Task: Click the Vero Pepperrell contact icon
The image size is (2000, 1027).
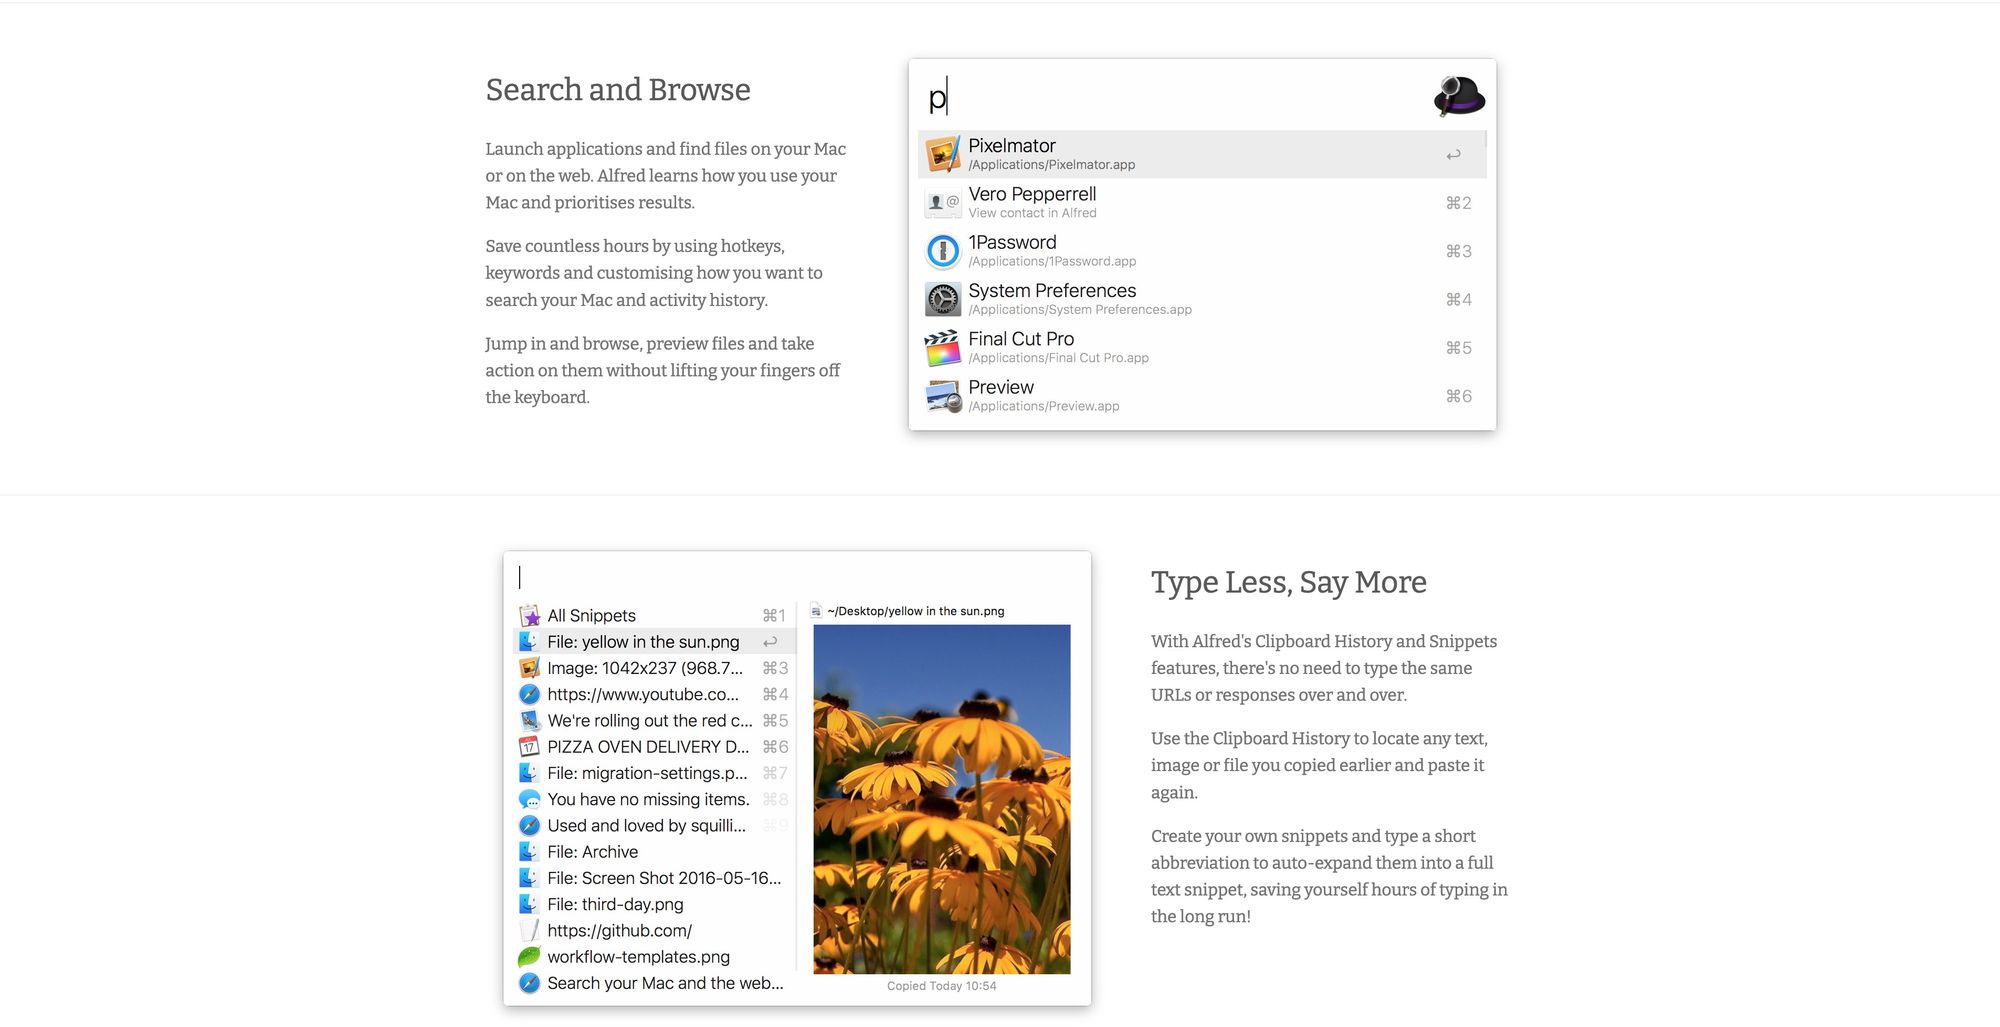Action: pos(942,203)
